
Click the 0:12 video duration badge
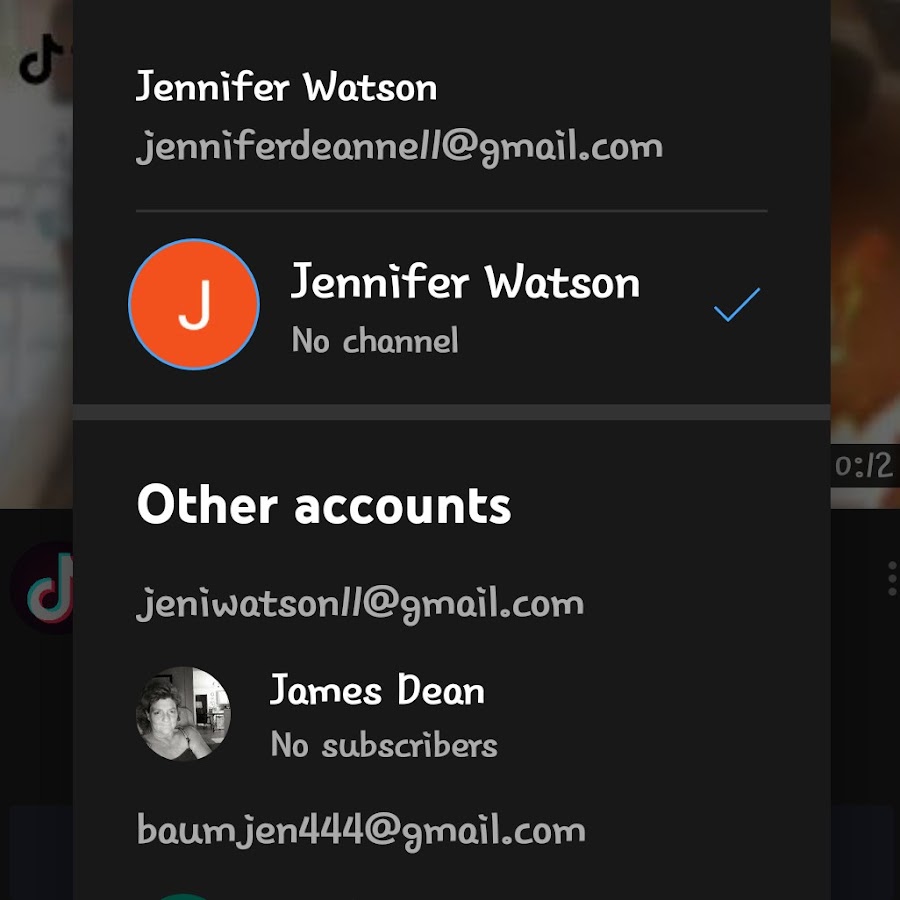pyautogui.click(x=864, y=465)
